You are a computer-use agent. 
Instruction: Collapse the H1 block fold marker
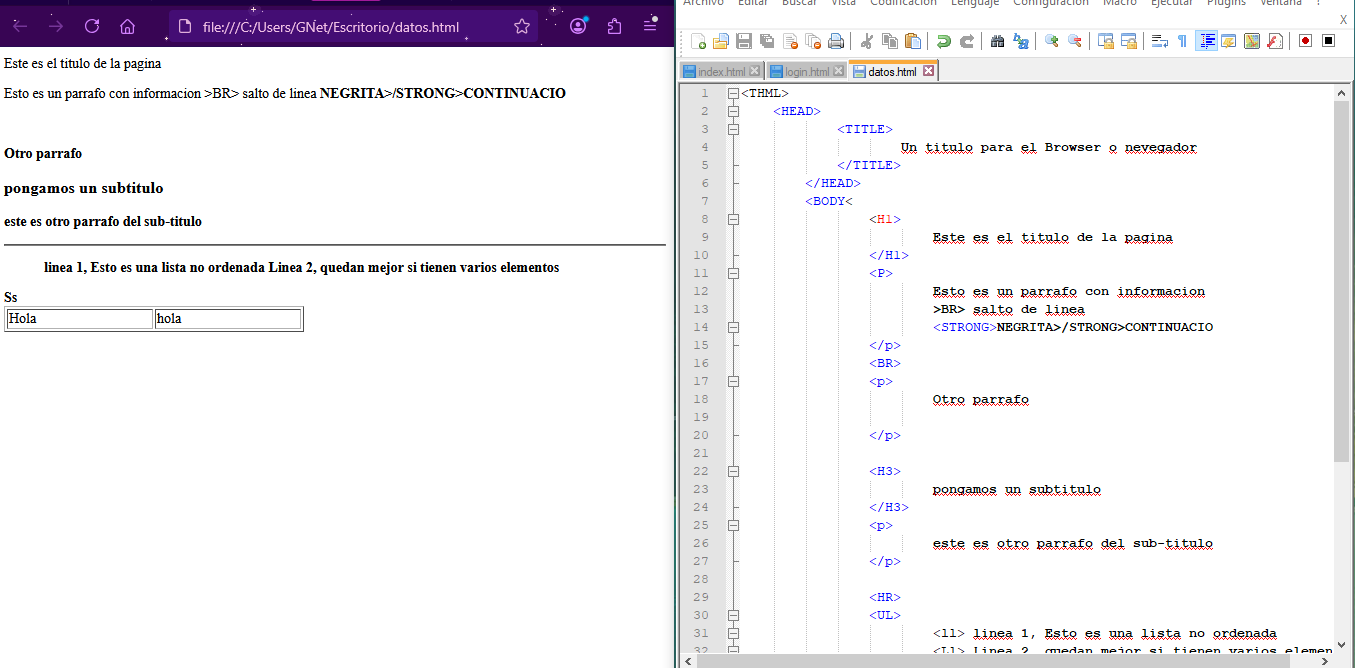[734, 219]
